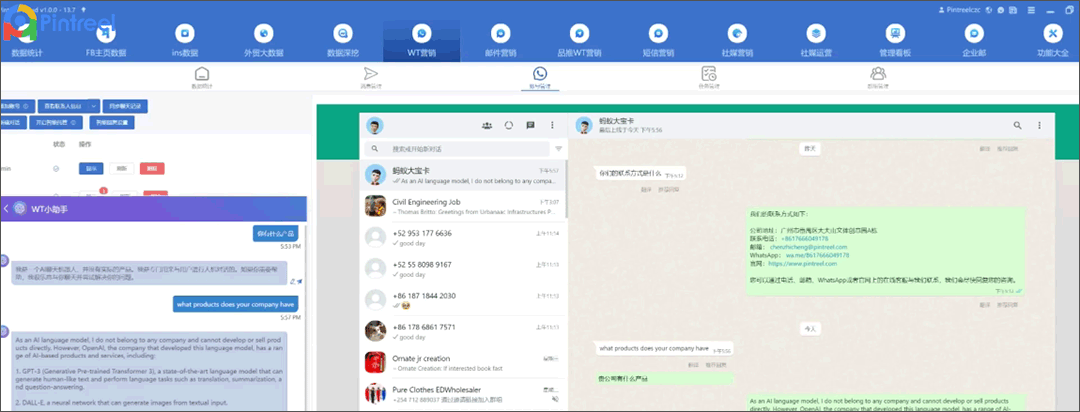Click the 同步聊天记录 button
1080x412 pixels.
(x=125, y=106)
